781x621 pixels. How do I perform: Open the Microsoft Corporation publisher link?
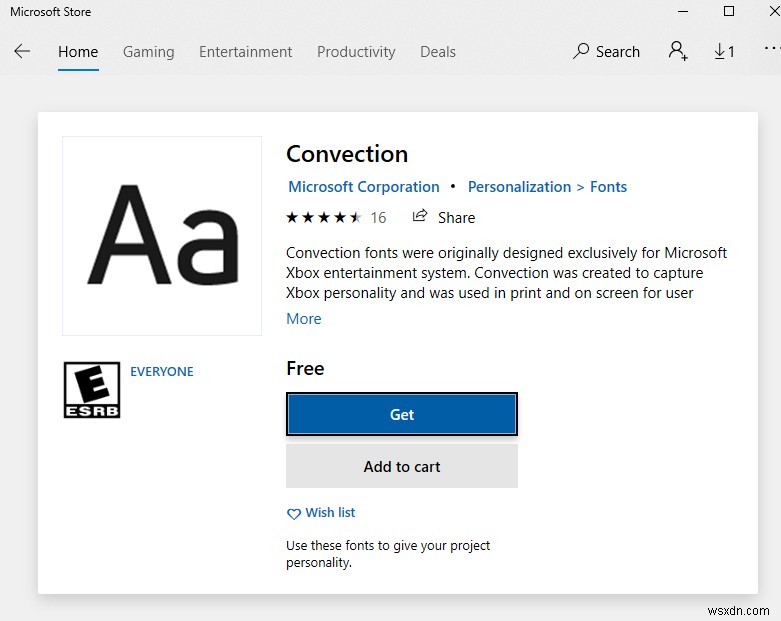364,187
